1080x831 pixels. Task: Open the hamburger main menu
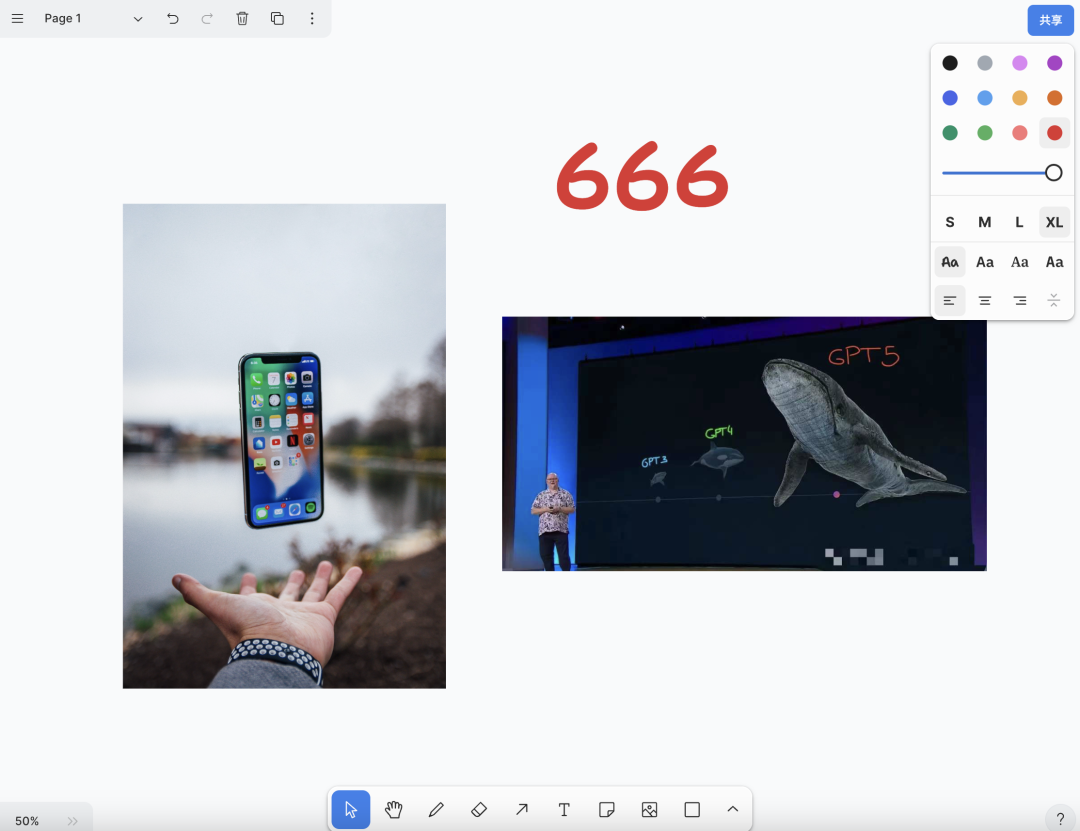pos(17,19)
